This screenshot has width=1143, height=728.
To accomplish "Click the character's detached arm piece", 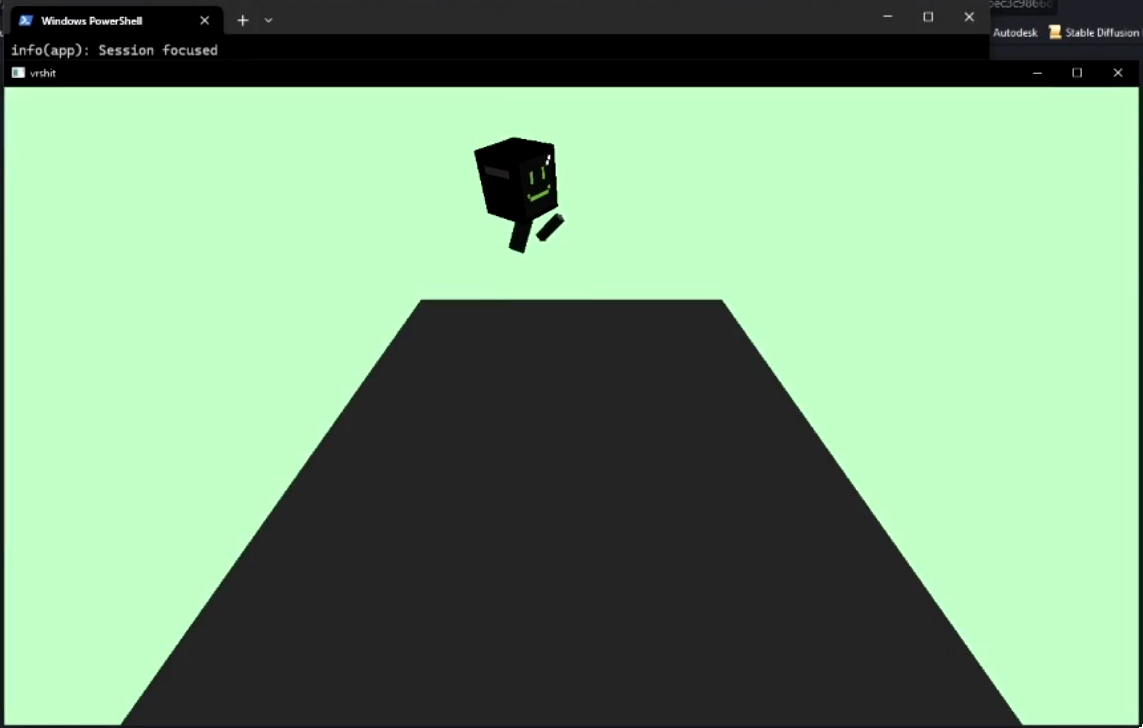I will coord(548,228).
